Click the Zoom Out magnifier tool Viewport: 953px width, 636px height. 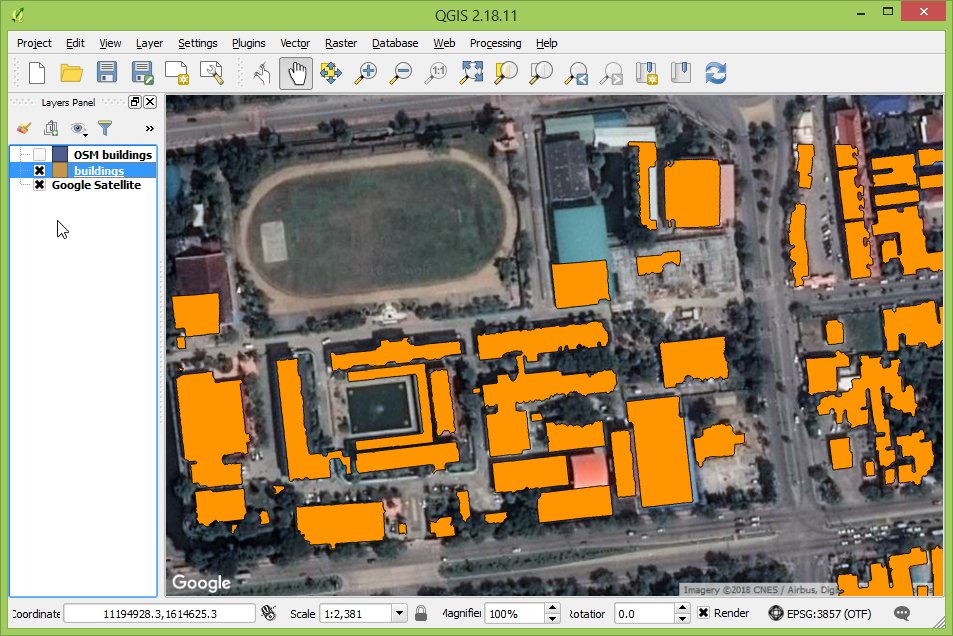[401, 72]
